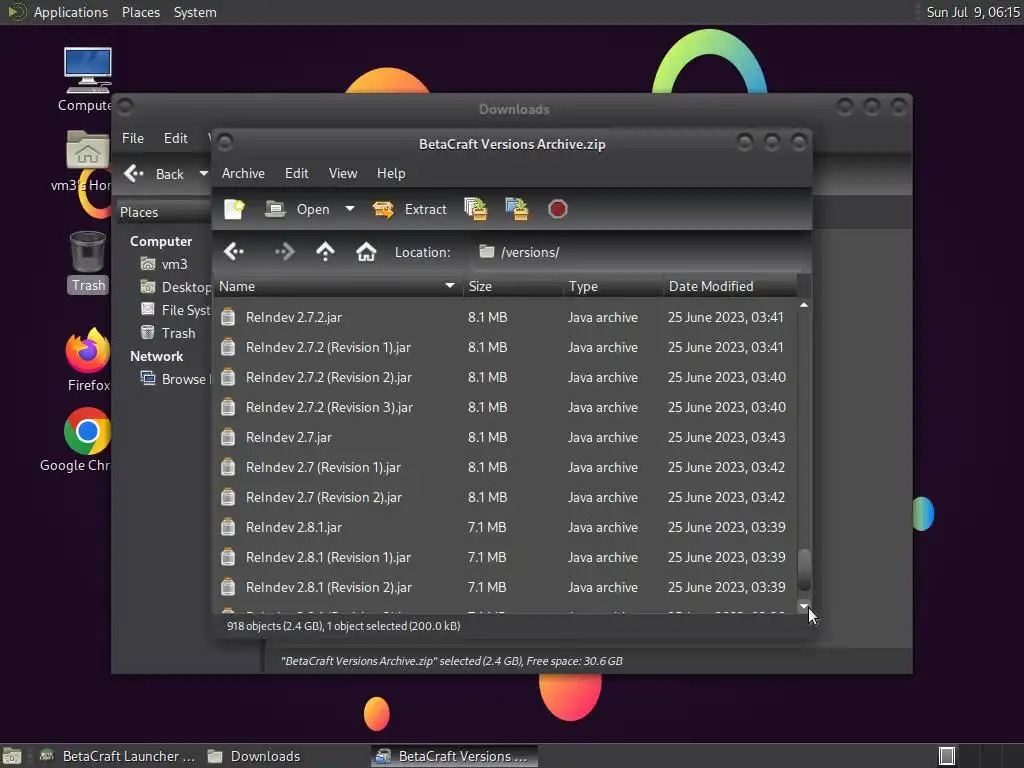Click the Trash desktop icon
1024x768 pixels.
click(88, 263)
